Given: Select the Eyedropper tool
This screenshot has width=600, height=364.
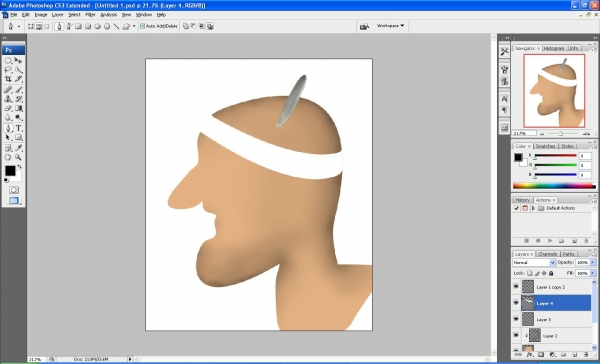Looking at the screenshot, I should pos(18,148).
